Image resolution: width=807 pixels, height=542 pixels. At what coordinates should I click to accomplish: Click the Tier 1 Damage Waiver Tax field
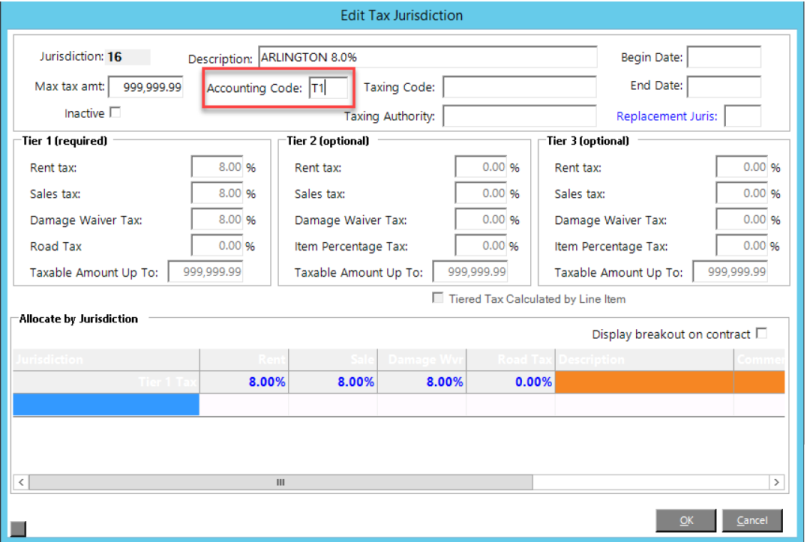pos(217,219)
